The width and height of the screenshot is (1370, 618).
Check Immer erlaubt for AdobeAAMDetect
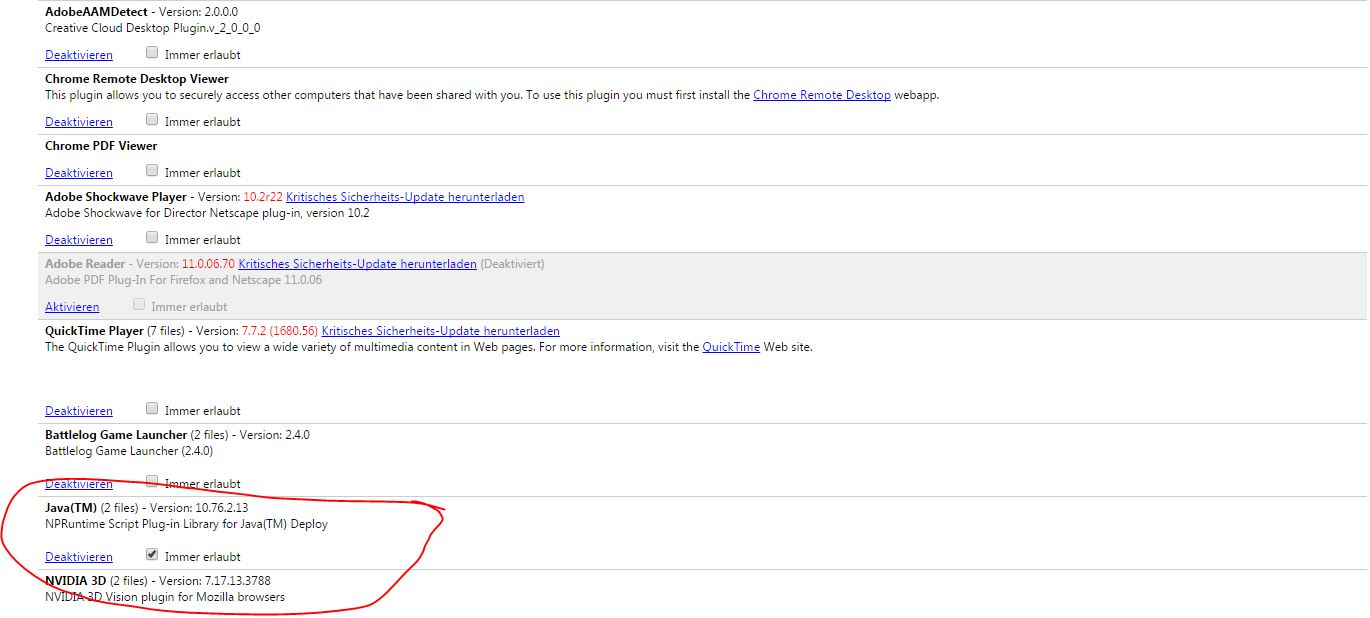[x=152, y=53]
